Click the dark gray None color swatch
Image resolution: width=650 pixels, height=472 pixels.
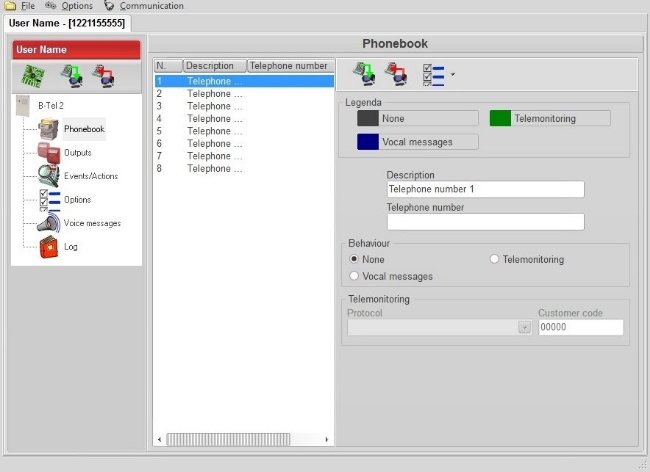[368, 119]
